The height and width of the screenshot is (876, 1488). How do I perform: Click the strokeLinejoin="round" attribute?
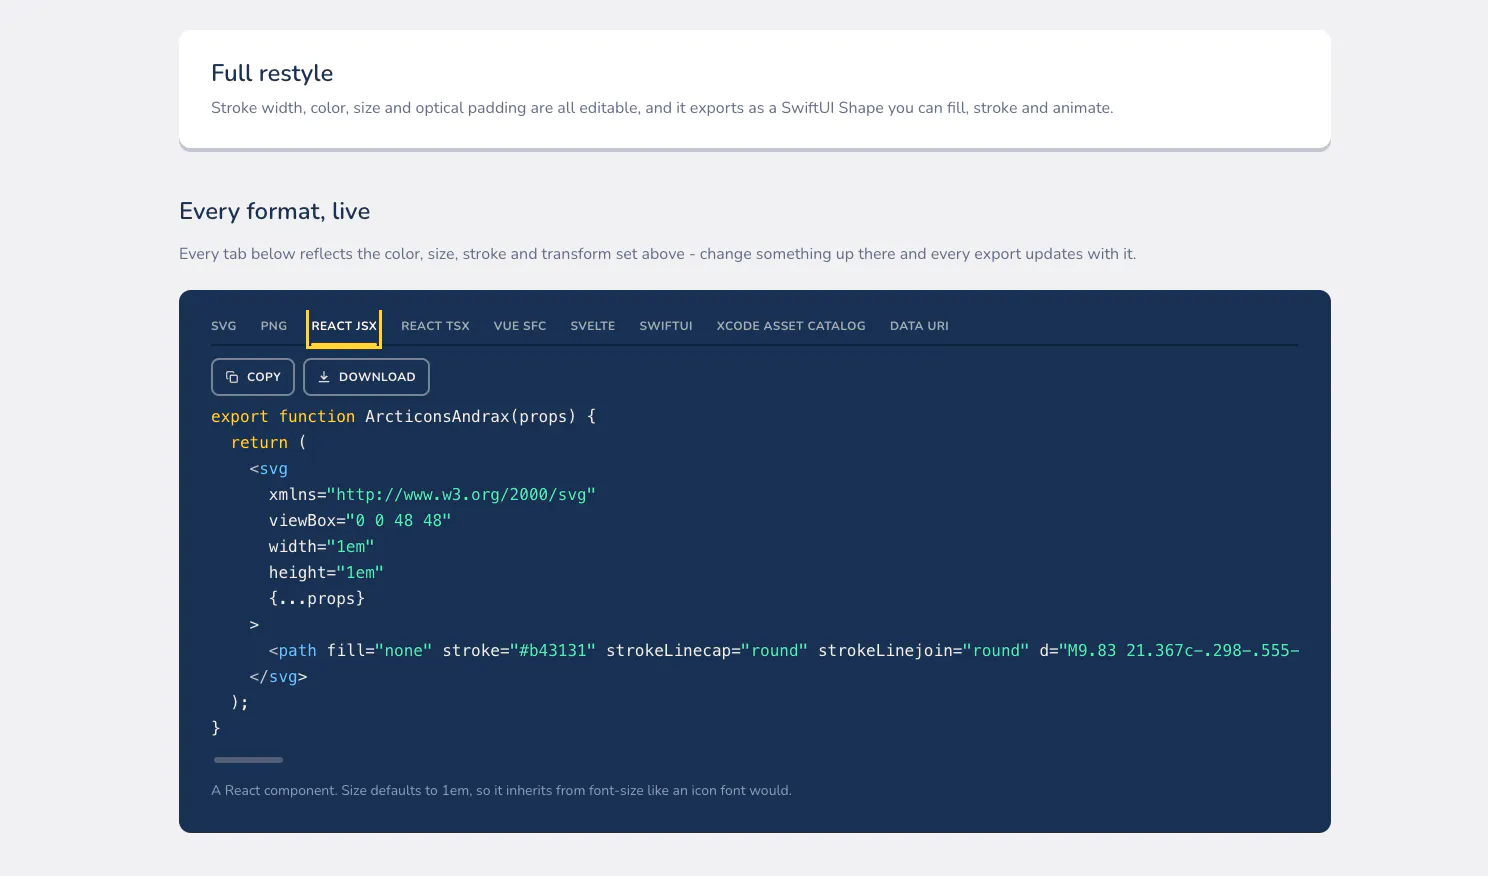pos(924,651)
